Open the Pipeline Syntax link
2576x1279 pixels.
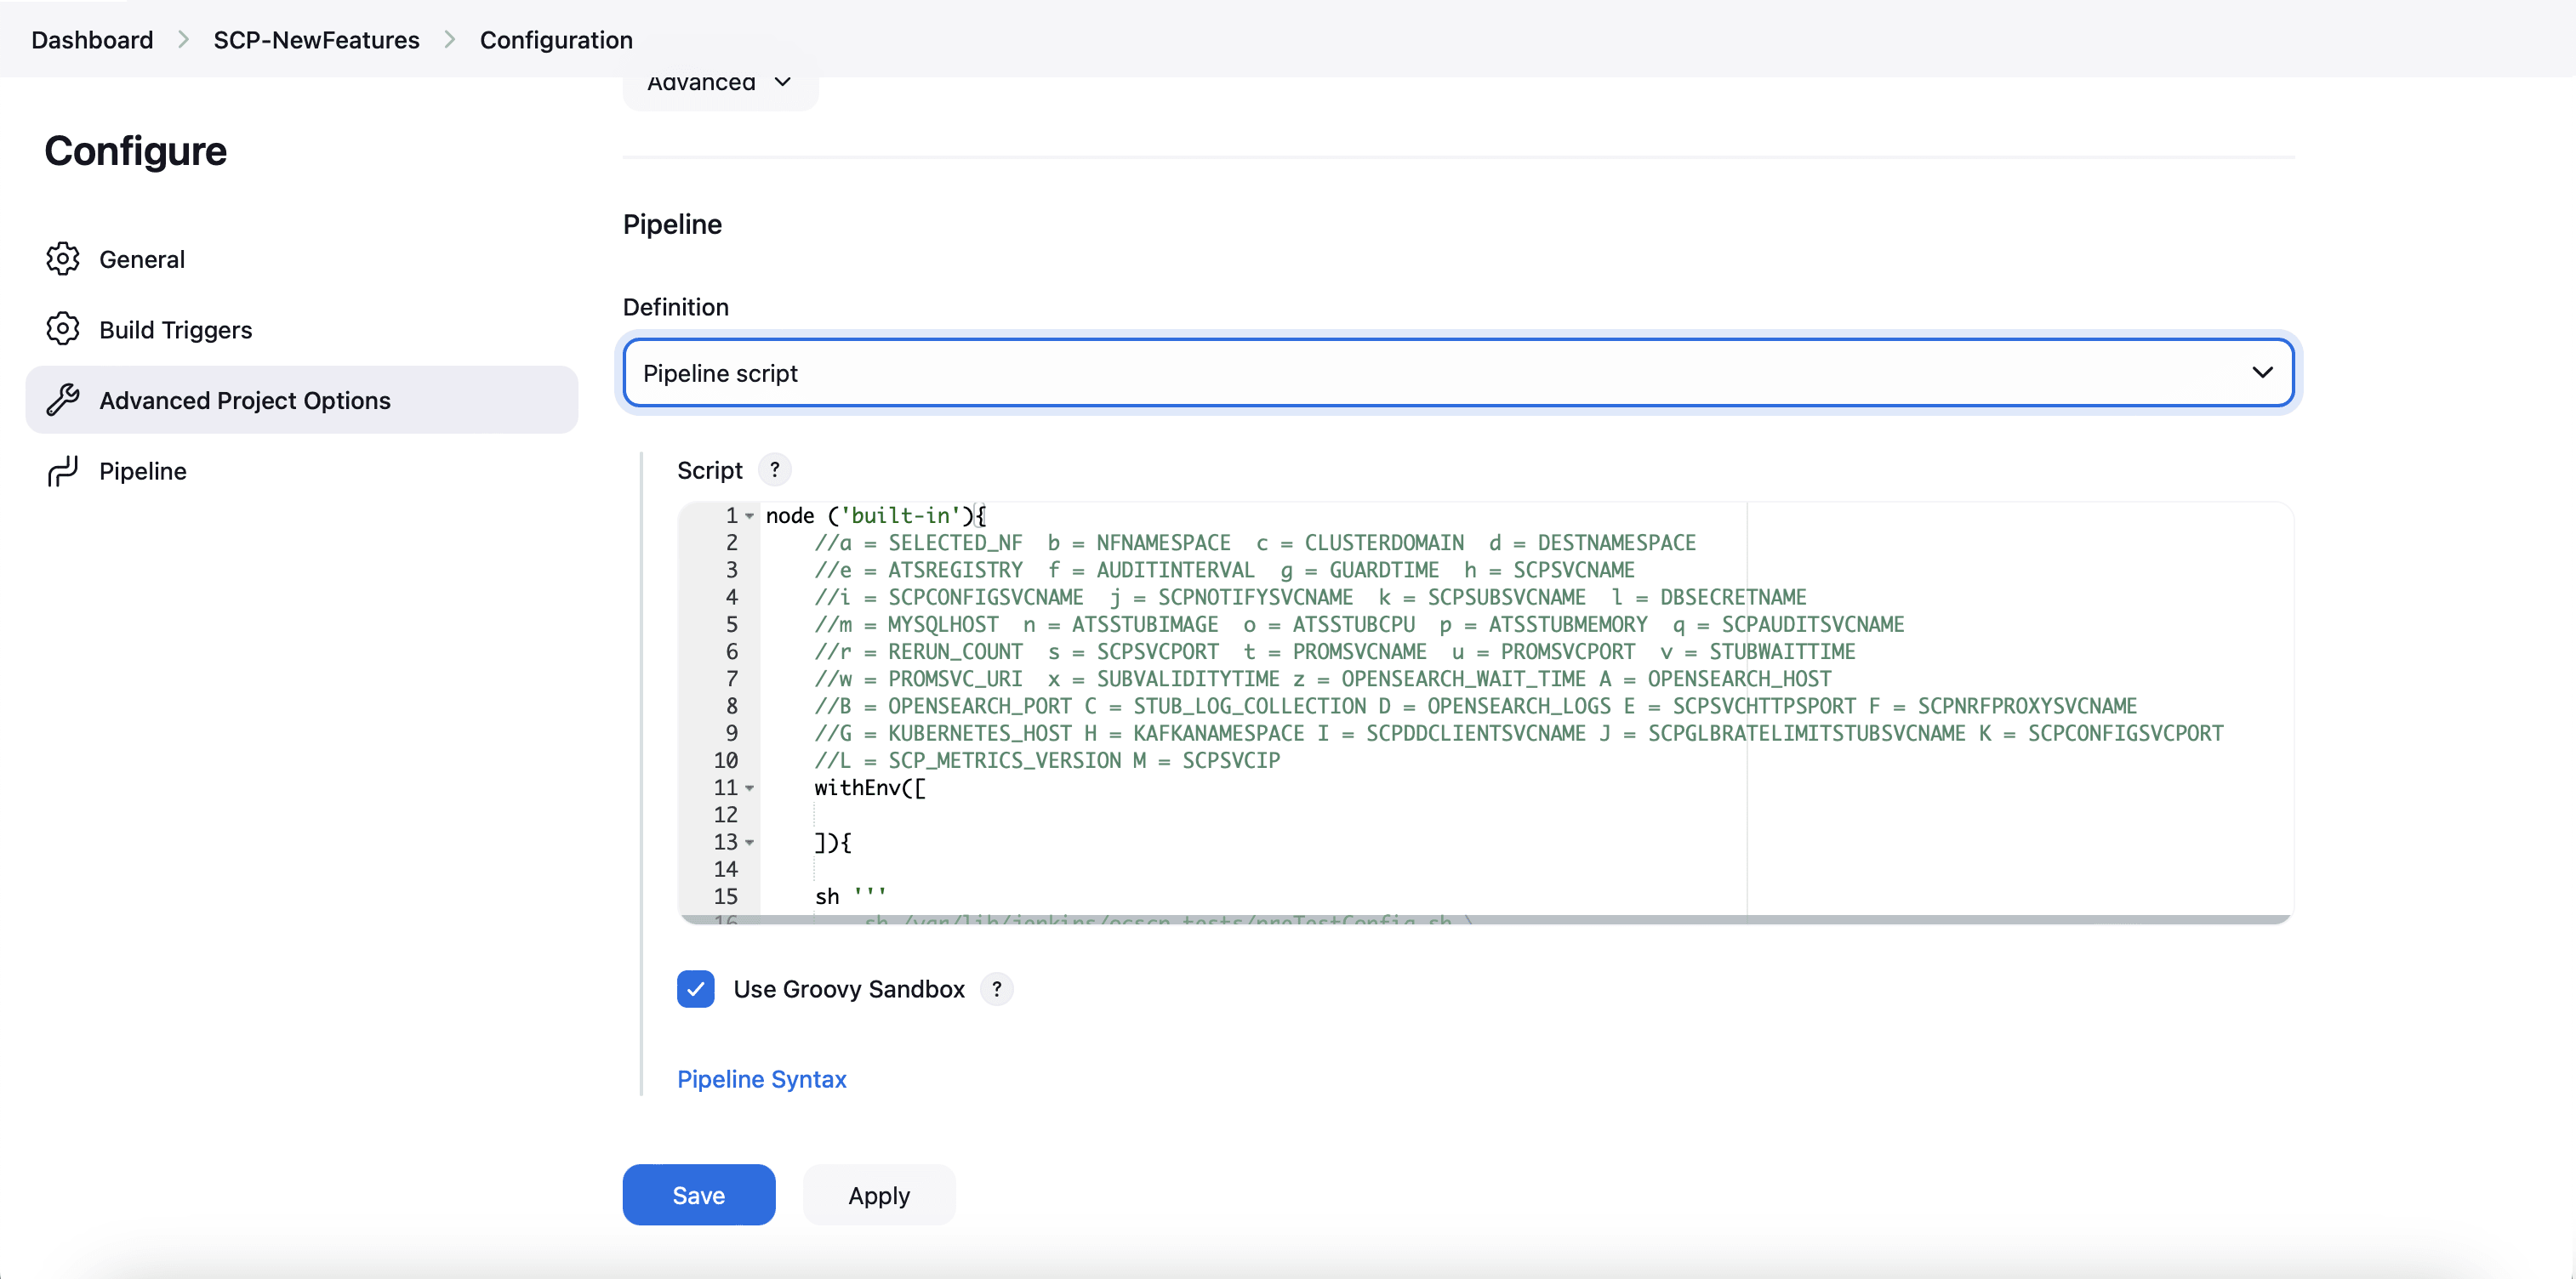[761, 1079]
